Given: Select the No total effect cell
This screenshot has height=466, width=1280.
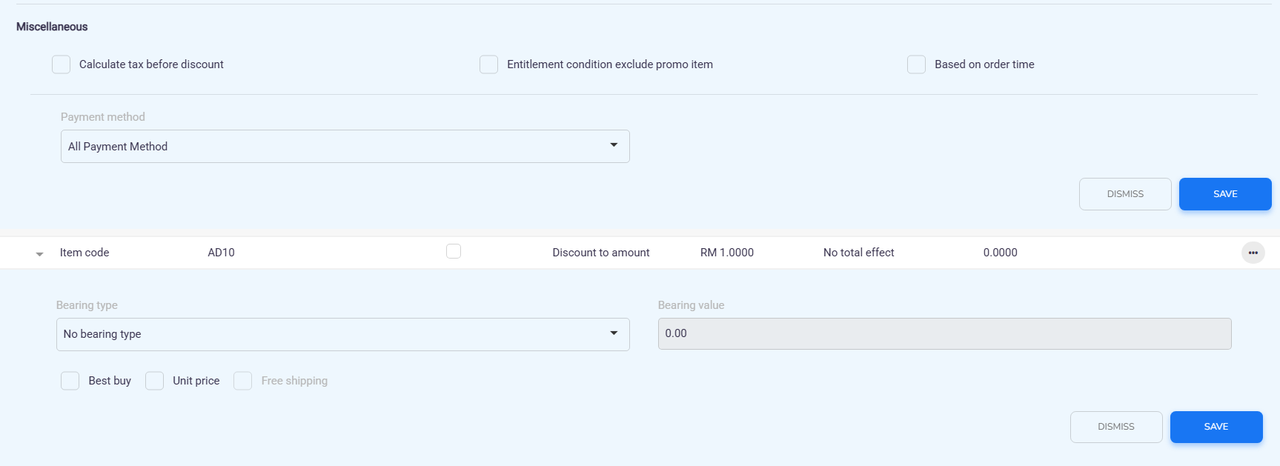Looking at the screenshot, I should (858, 253).
